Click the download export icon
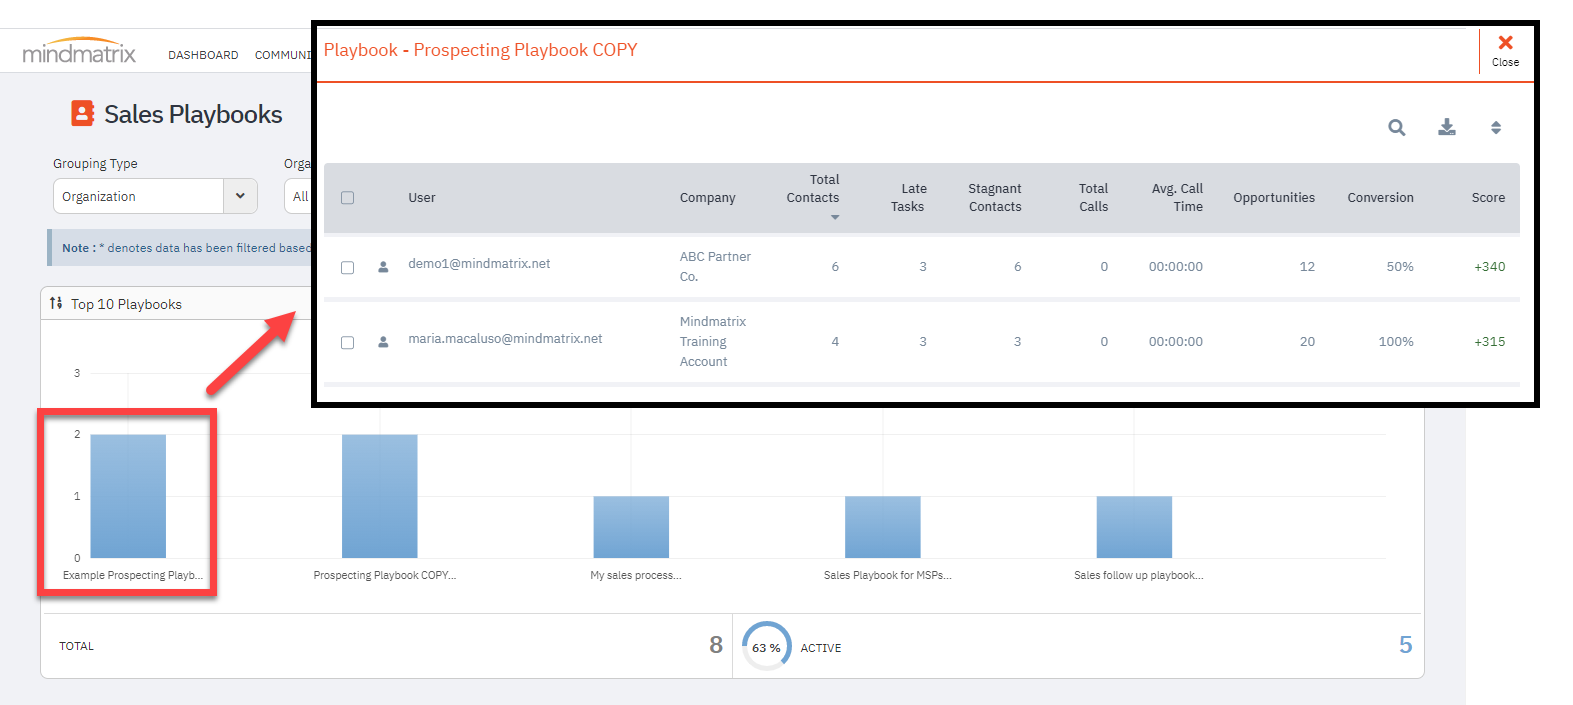The width and height of the screenshot is (1573, 705). 1446,127
